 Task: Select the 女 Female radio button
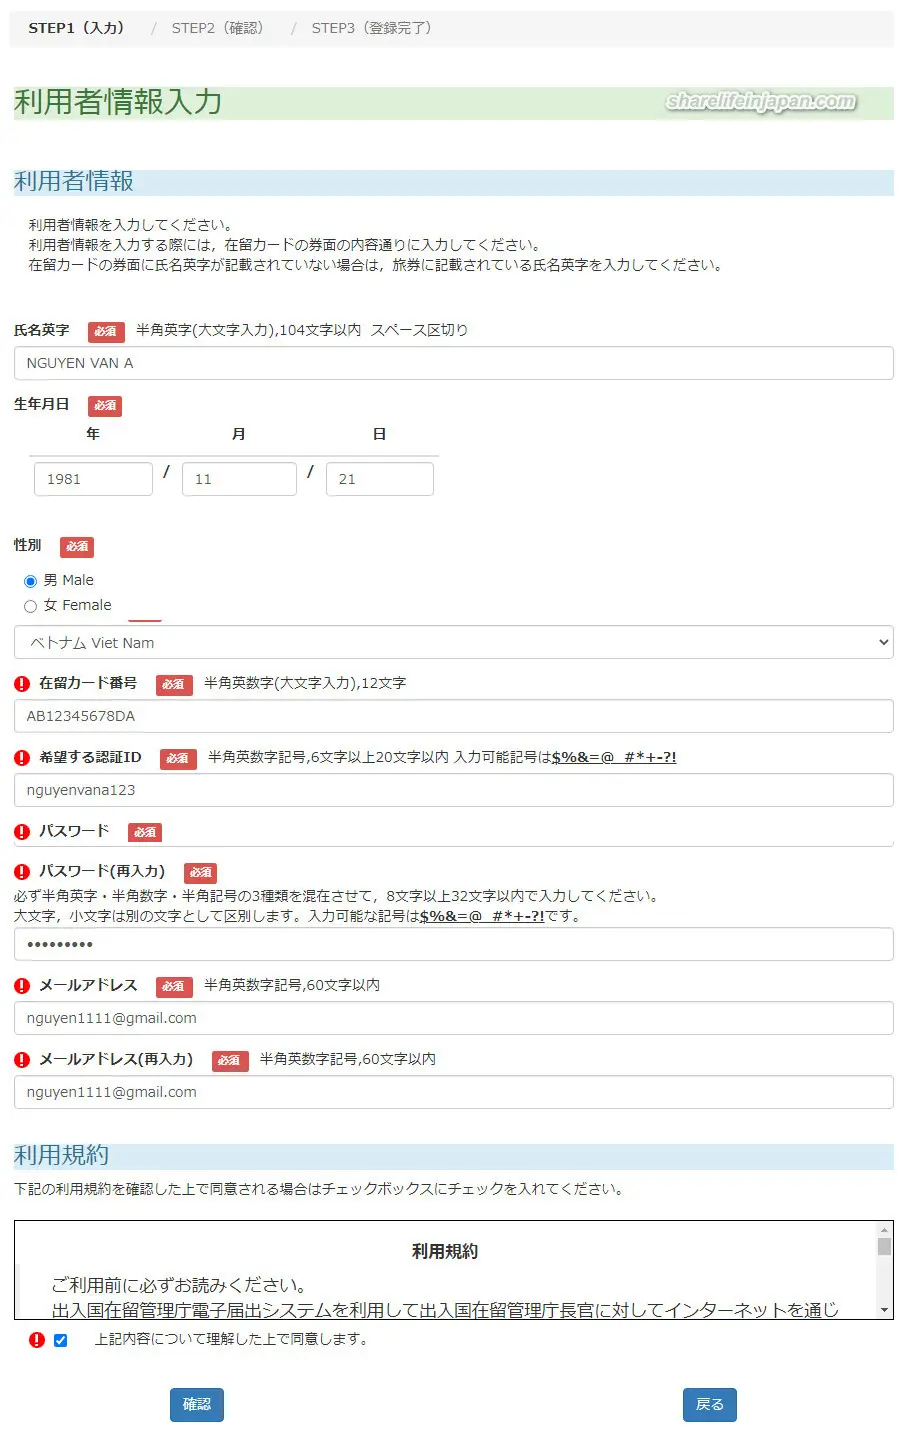click(30, 606)
